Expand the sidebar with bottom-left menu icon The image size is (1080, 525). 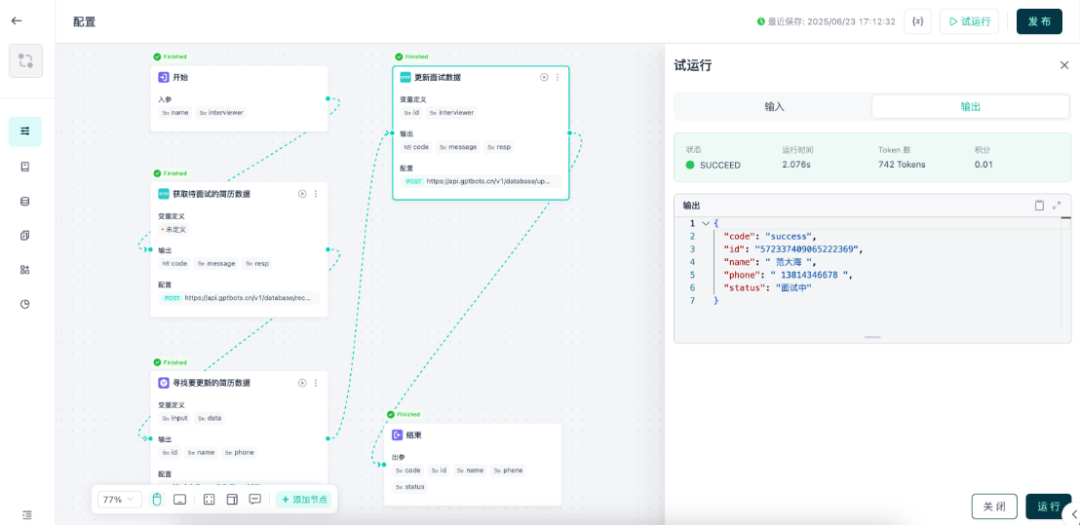(26, 514)
